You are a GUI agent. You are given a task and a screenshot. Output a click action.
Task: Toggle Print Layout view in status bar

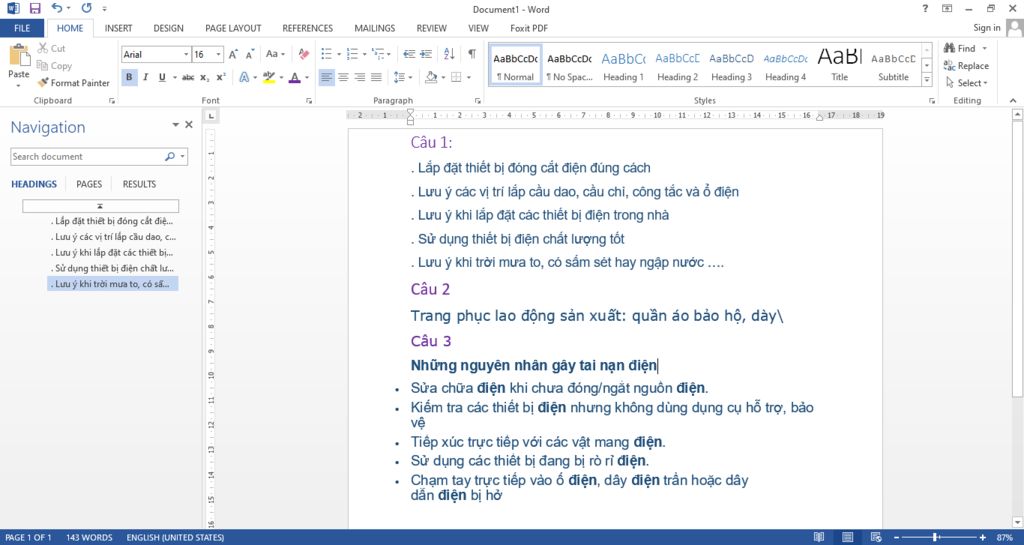848,537
